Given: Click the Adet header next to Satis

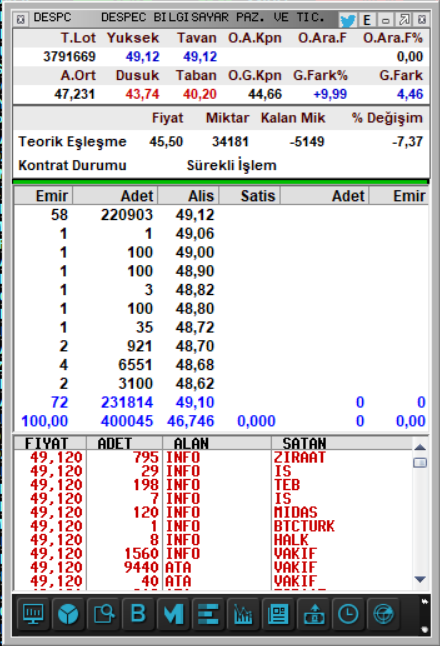Looking at the screenshot, I should tap(325, 196).
